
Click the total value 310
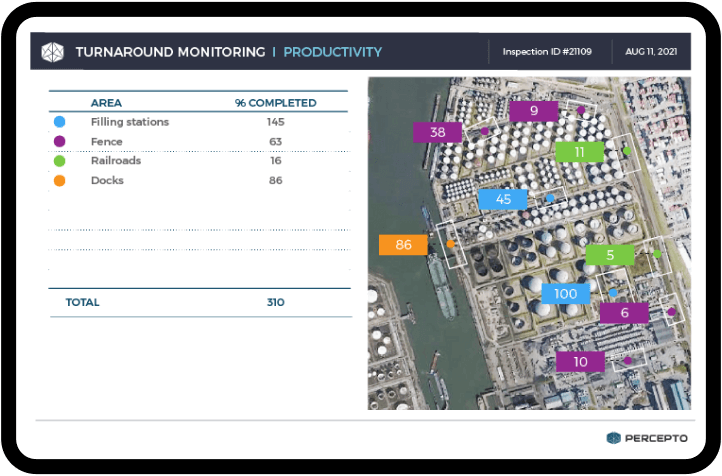point(275,302)
